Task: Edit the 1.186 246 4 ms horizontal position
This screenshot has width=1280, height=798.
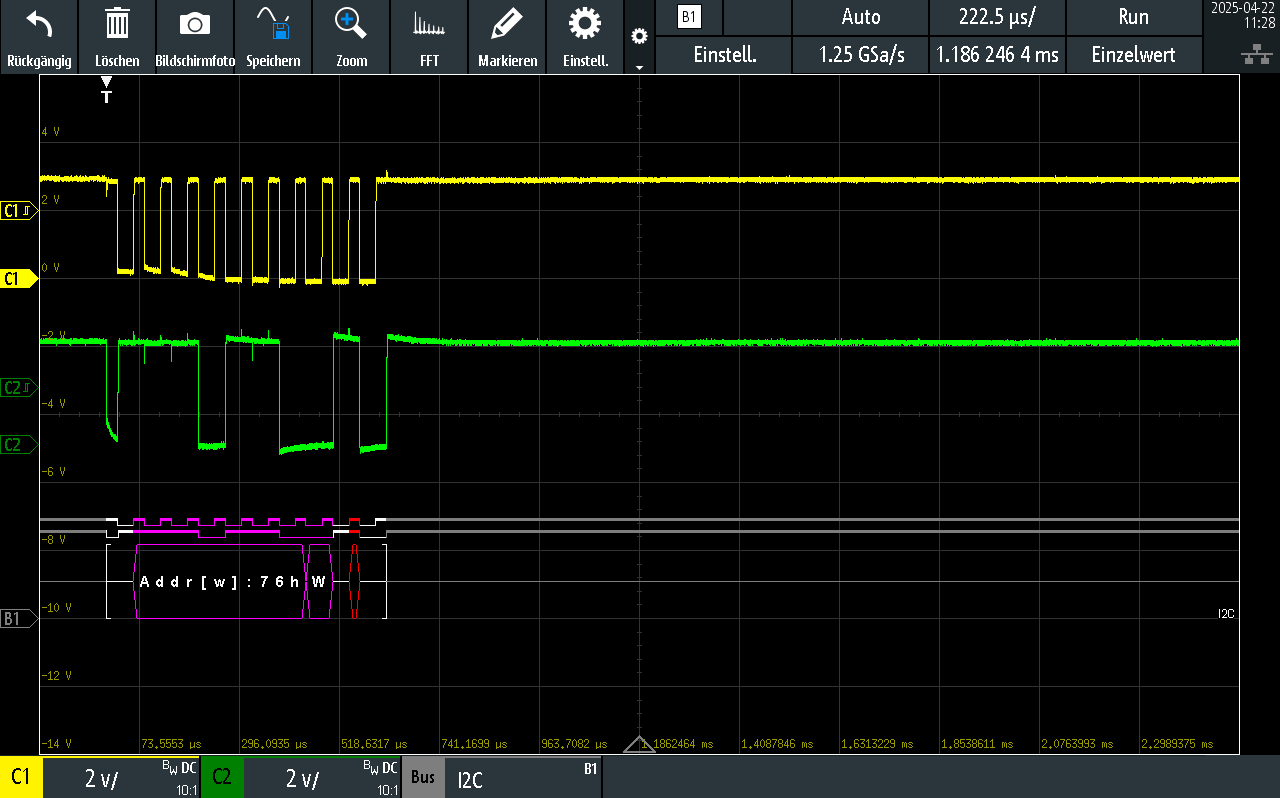Action: tap(997, 55)
